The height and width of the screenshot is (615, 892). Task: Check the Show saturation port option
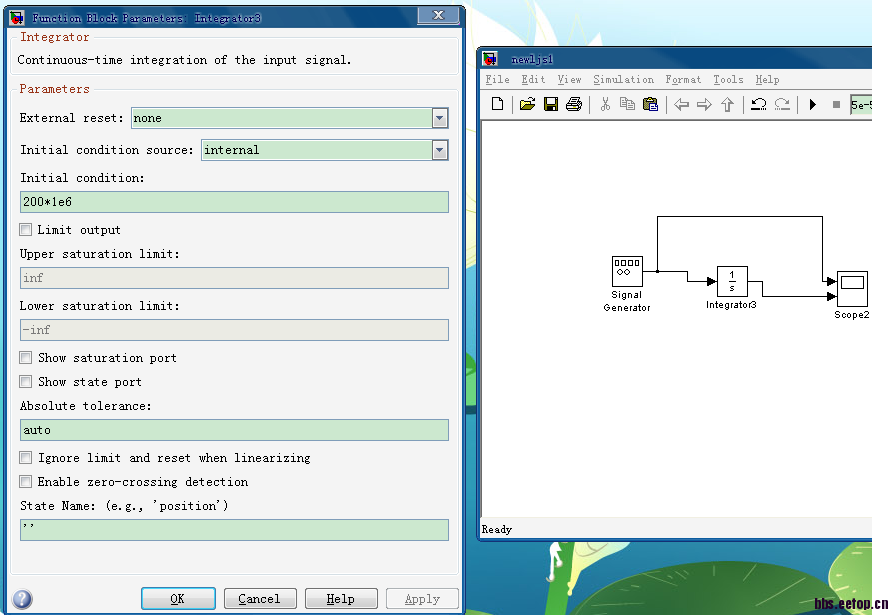coord(26,358)
